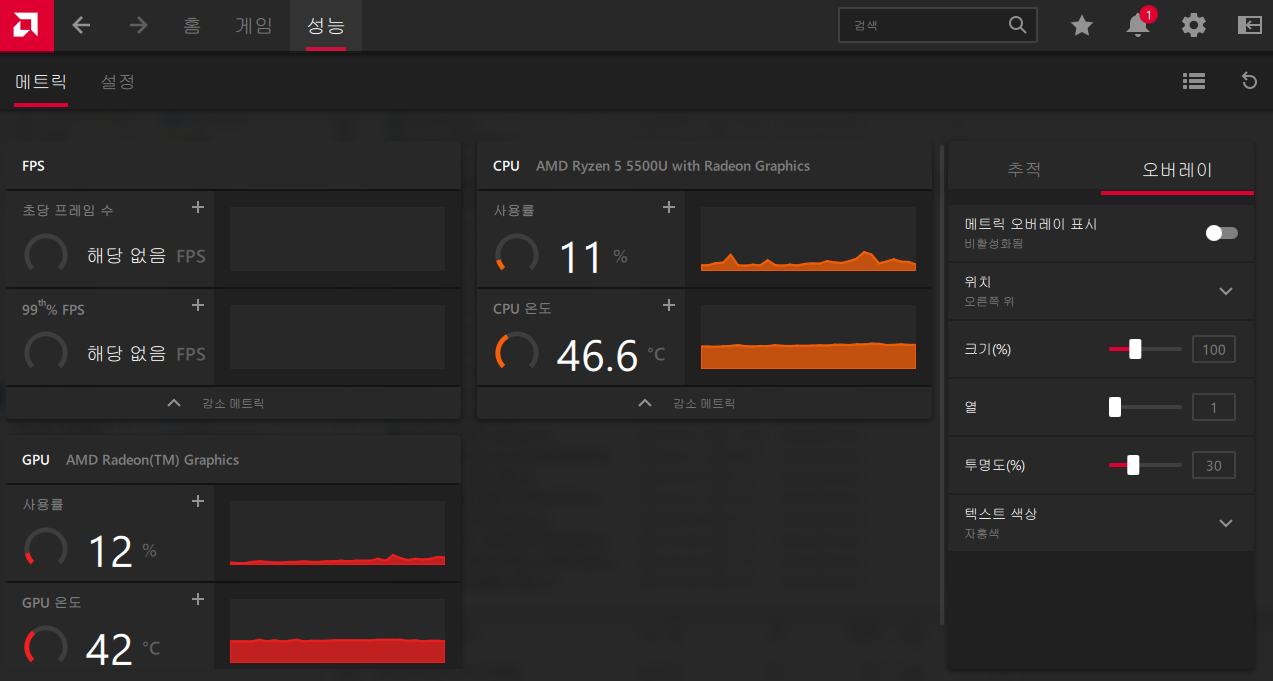This screenshot has width=1273, height=681.
Task: Add GPU 온도 metric with plus
Action: (198, 599)
